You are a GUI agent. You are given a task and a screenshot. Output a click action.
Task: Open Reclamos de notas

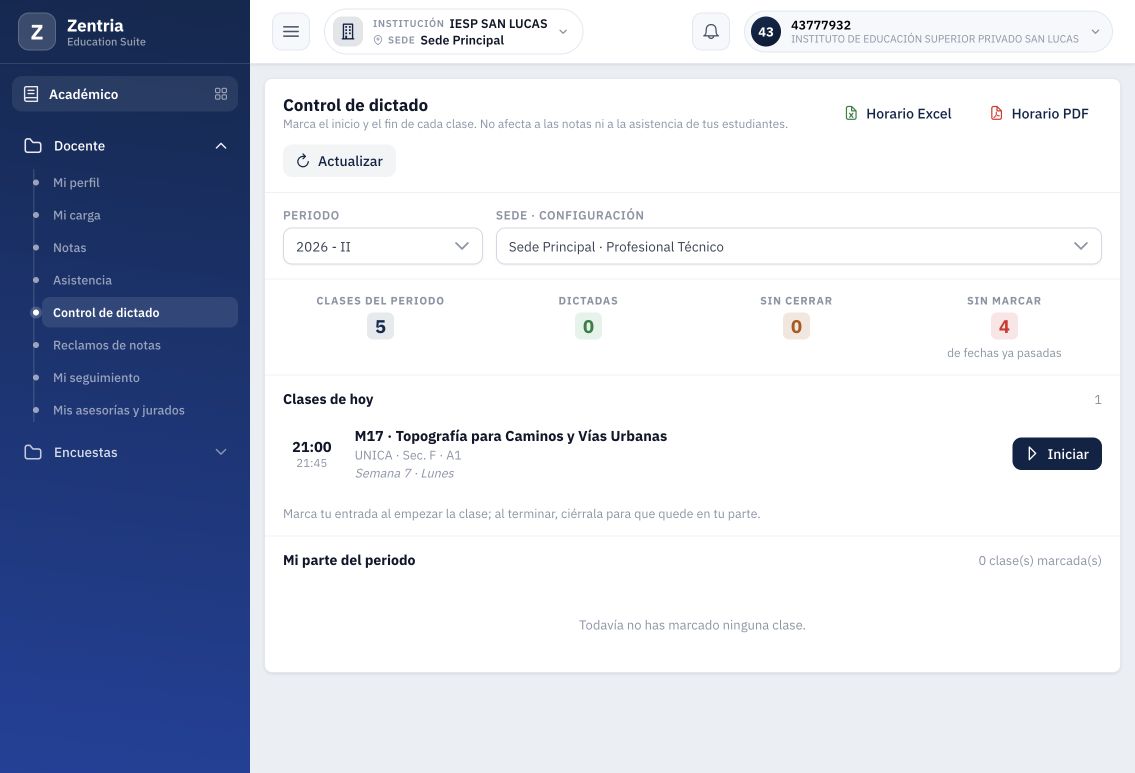coord(106,345)
